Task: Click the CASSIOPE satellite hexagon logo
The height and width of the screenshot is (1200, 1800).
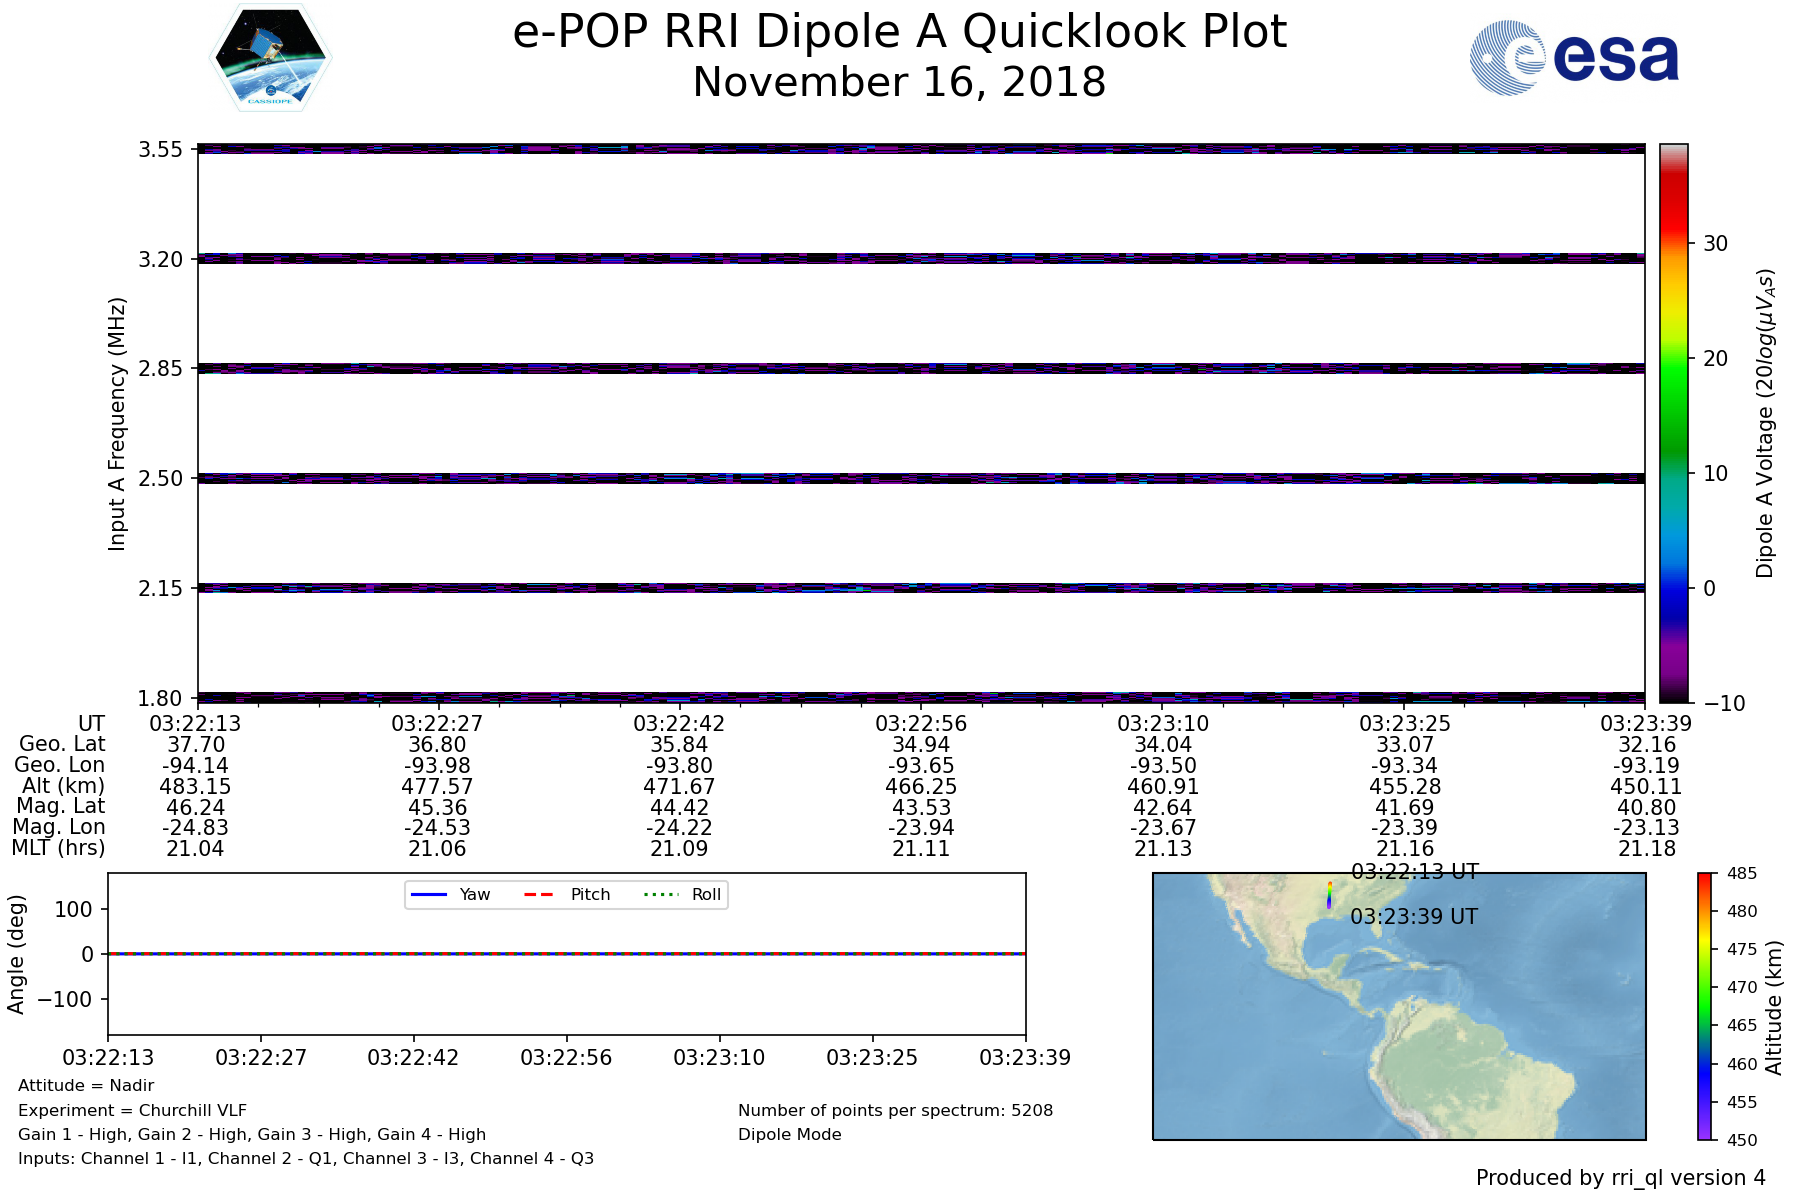Action: [x=271, y=58]
